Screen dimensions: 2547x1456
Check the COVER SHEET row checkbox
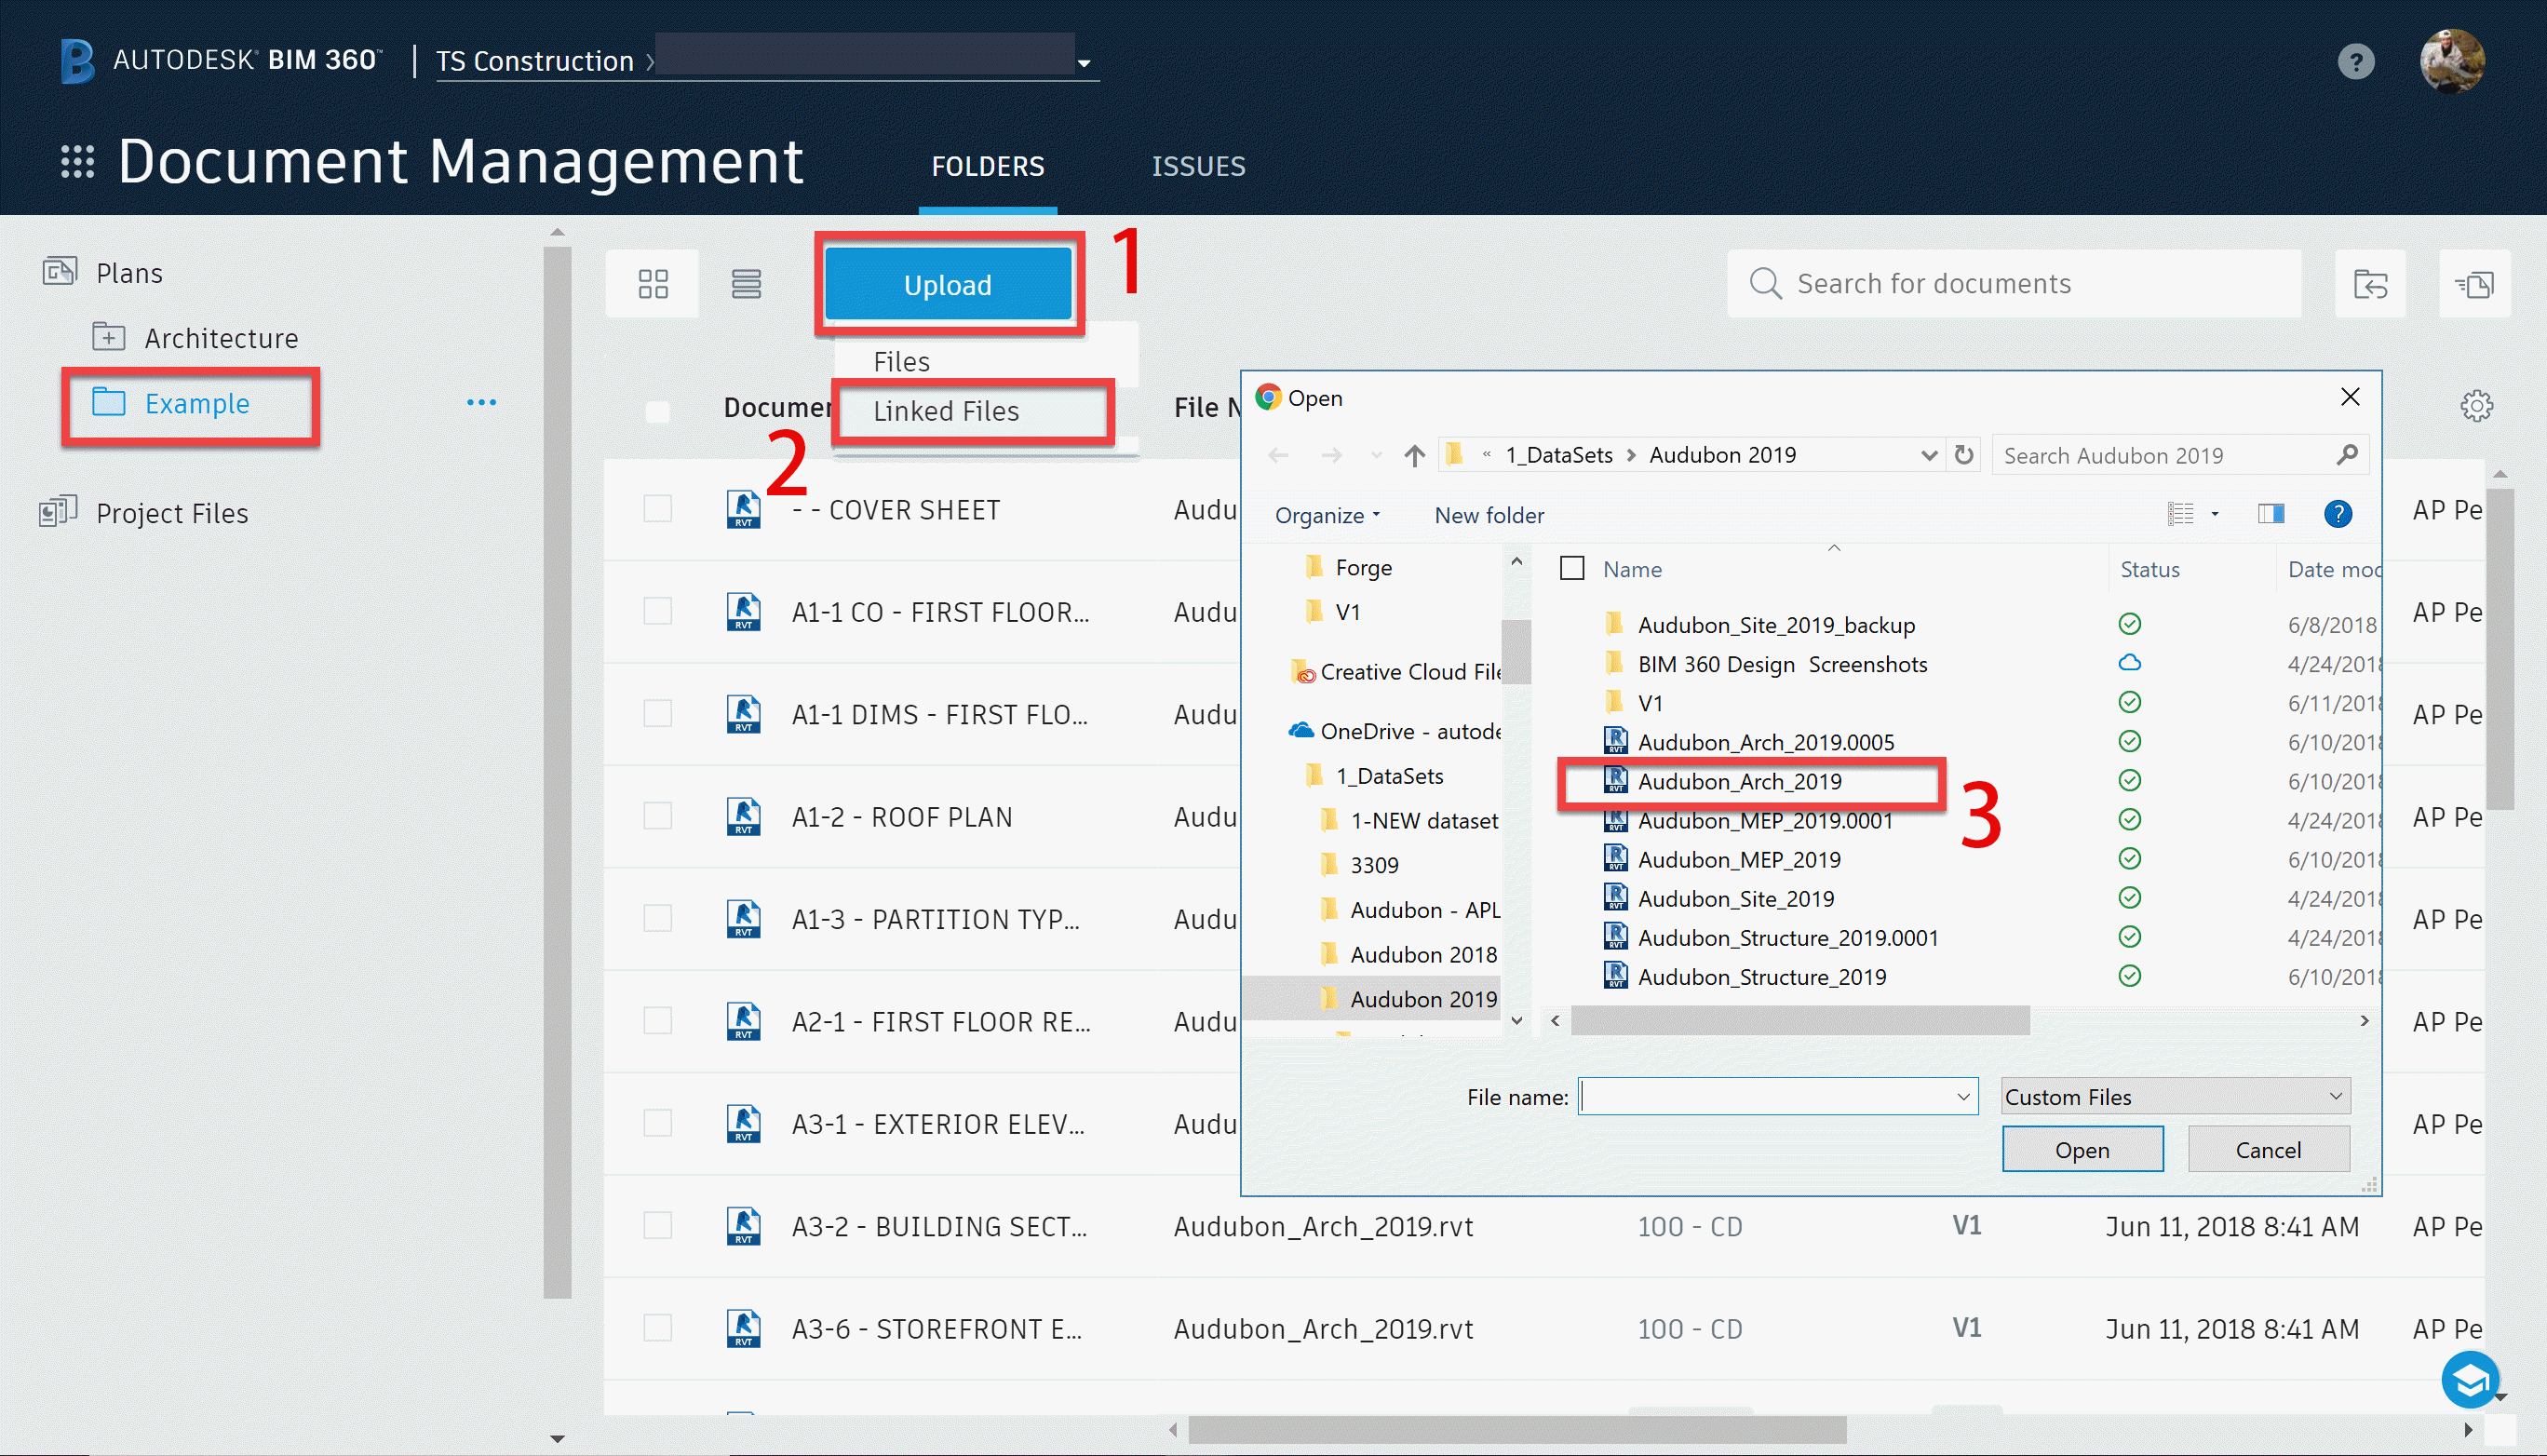[x=657, y=509]
